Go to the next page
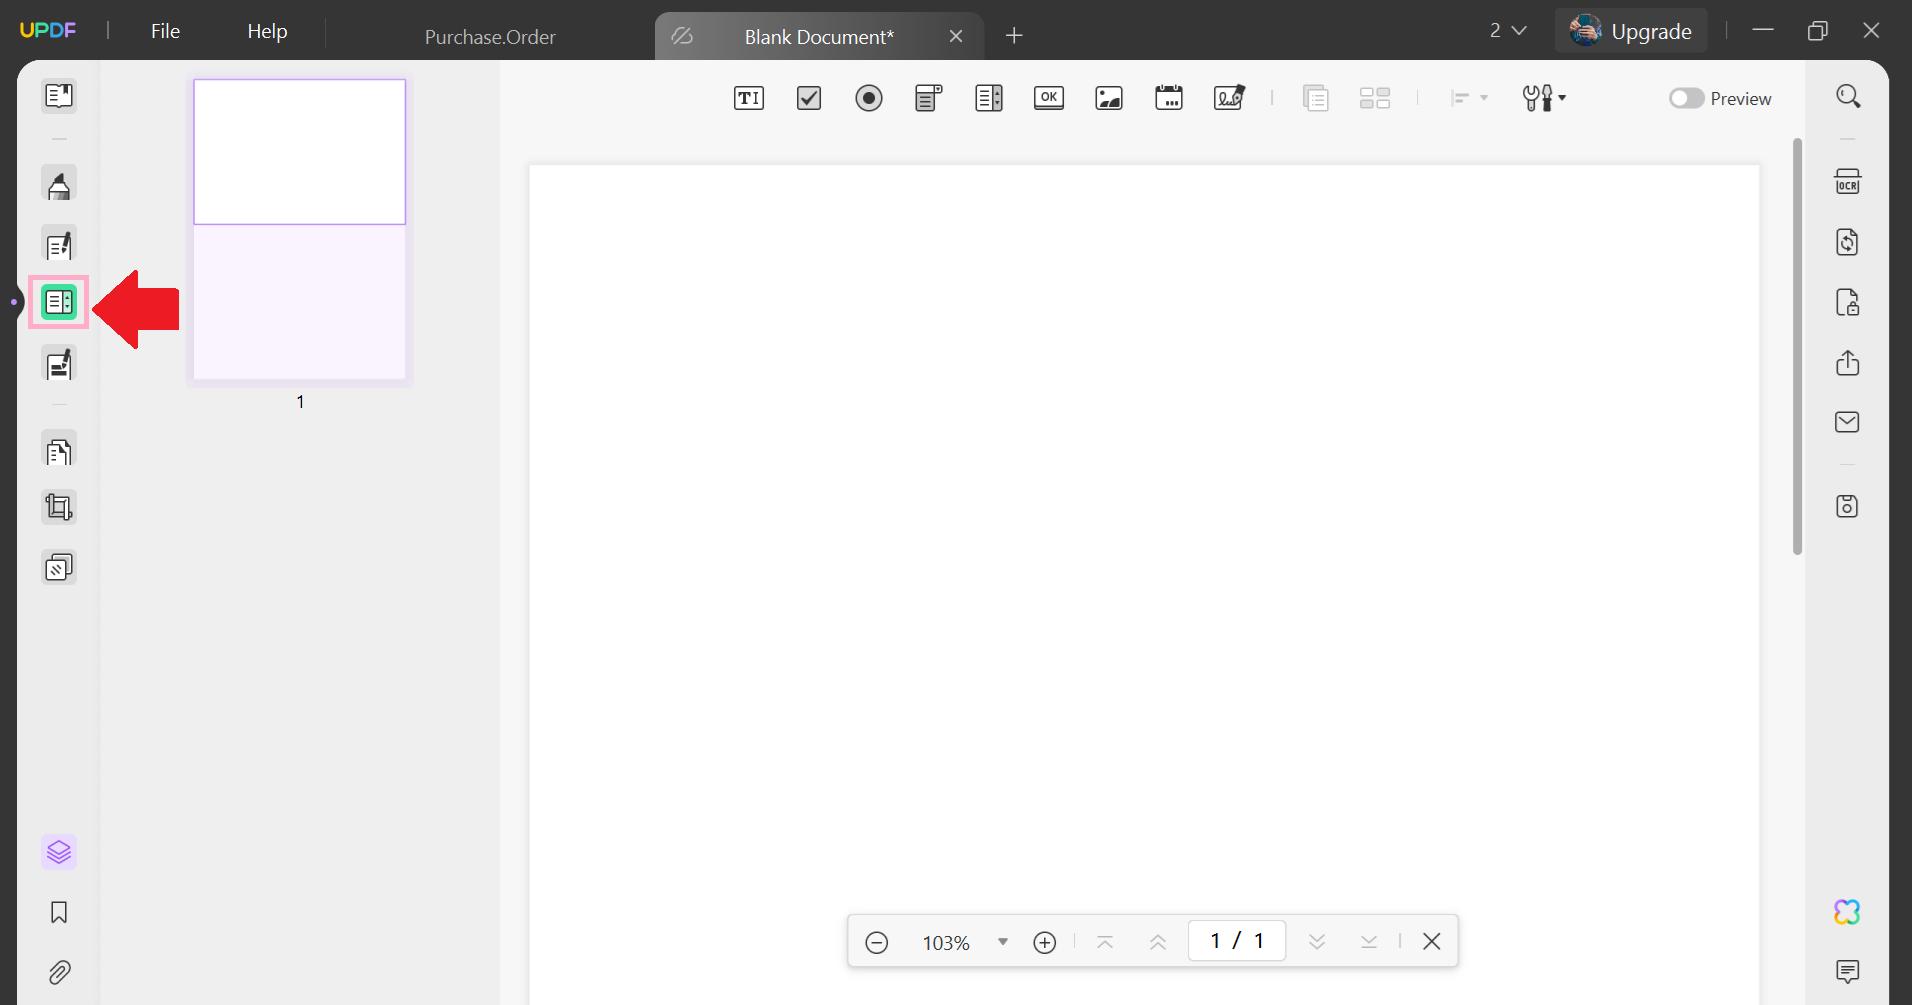1912x1005 pixels. pos(1317,942)
